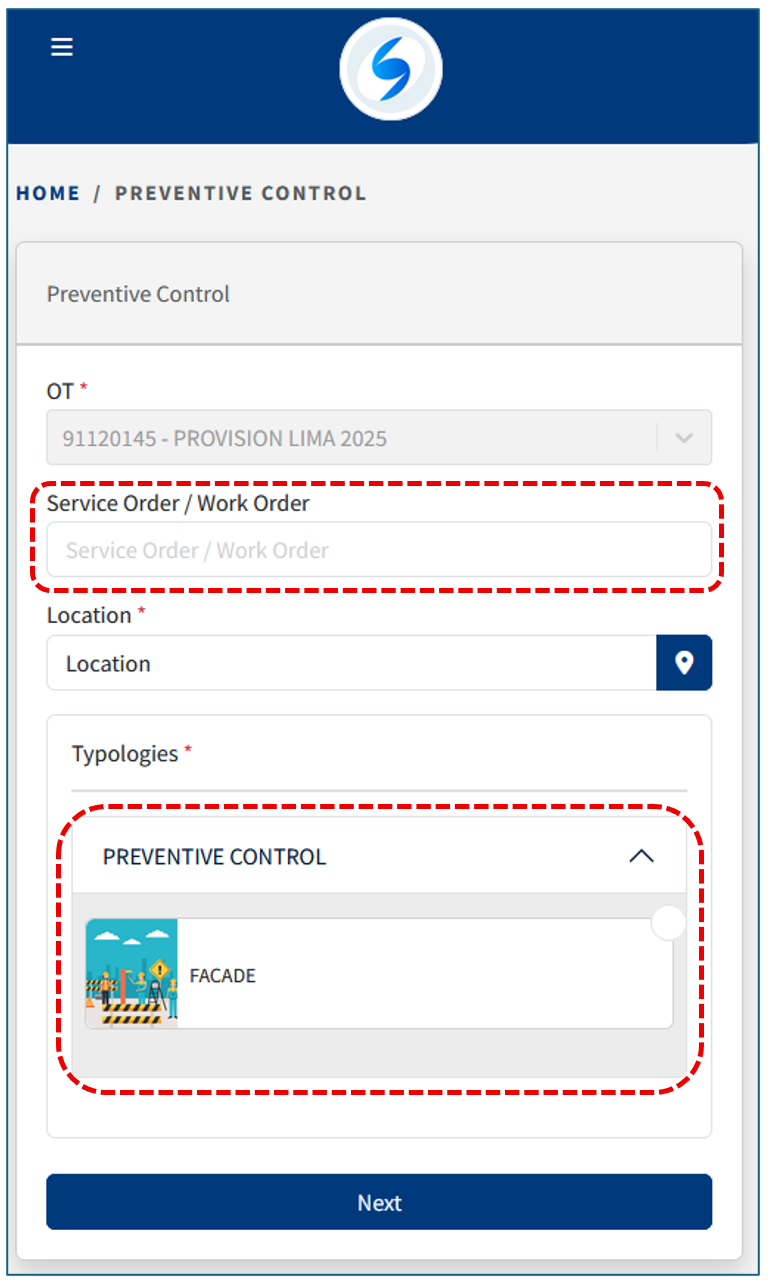Click the Preventive Control card header
768x1285 pixels.
(x=138, y=294)
